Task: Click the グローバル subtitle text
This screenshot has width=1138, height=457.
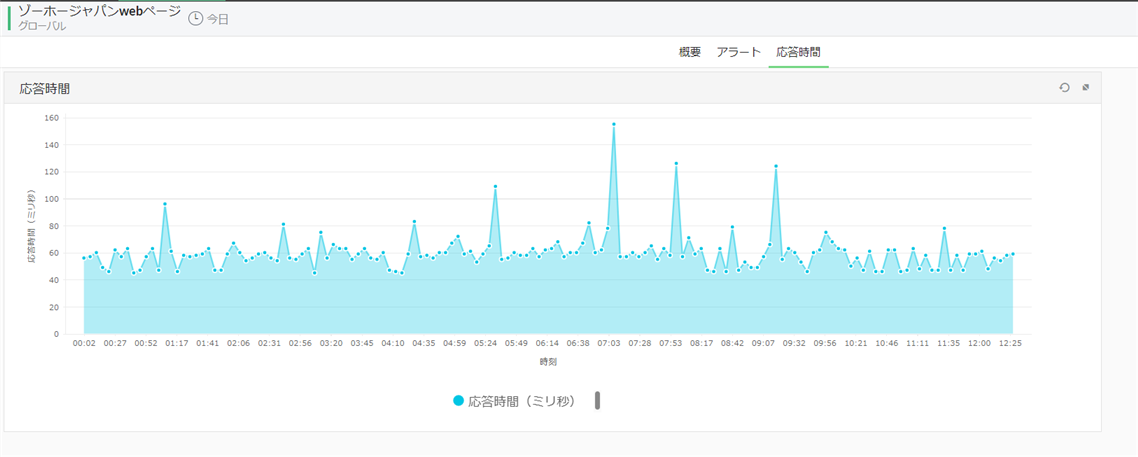Action: (42, 26)
